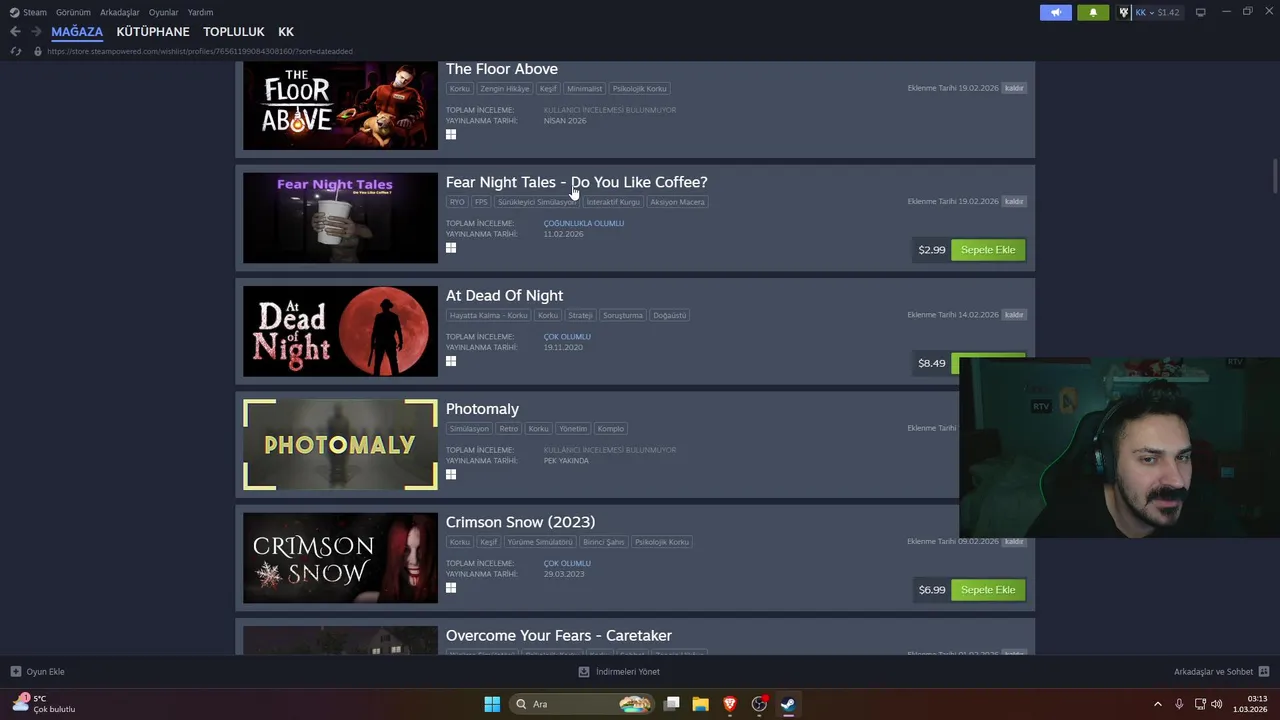Open Photomaly game title
This screenshot has width=1280, height=720.
pos(482,409)
